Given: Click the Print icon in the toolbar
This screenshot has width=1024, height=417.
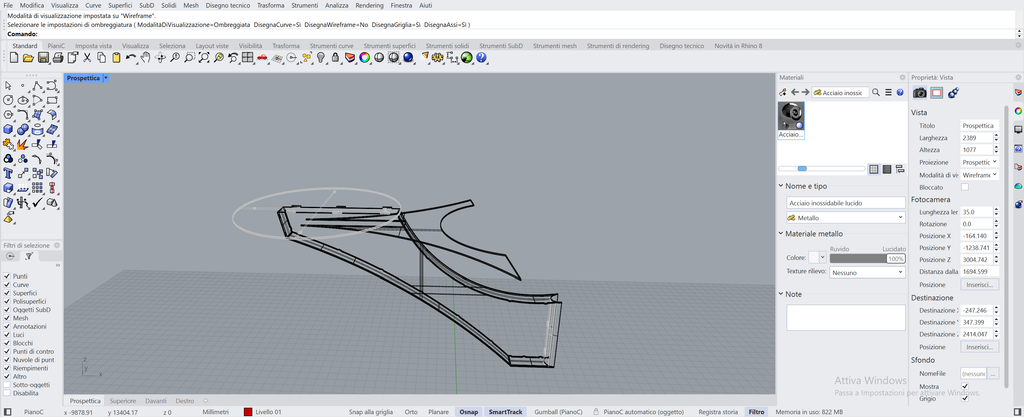Looking at the screenshot, I should tap(57, 58).
